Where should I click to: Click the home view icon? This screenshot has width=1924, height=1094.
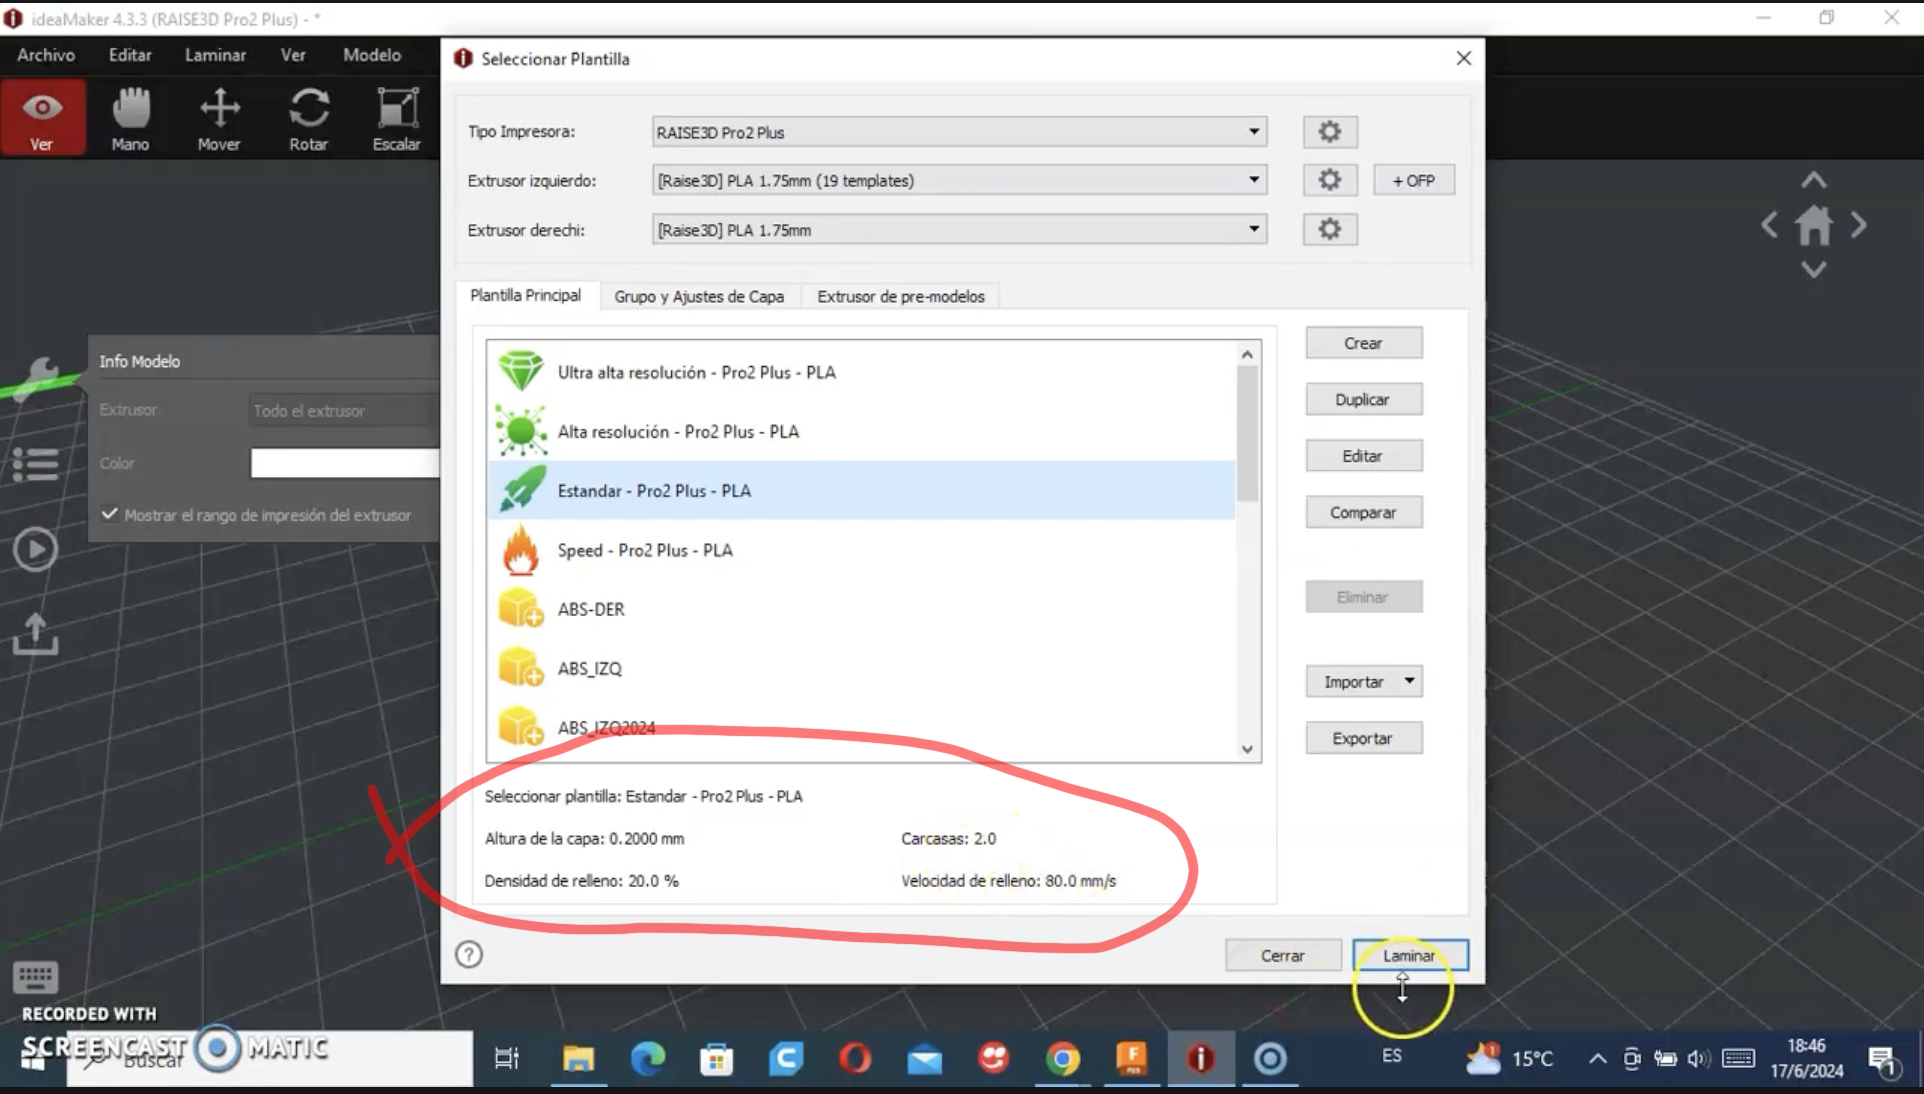(1813, 226)
